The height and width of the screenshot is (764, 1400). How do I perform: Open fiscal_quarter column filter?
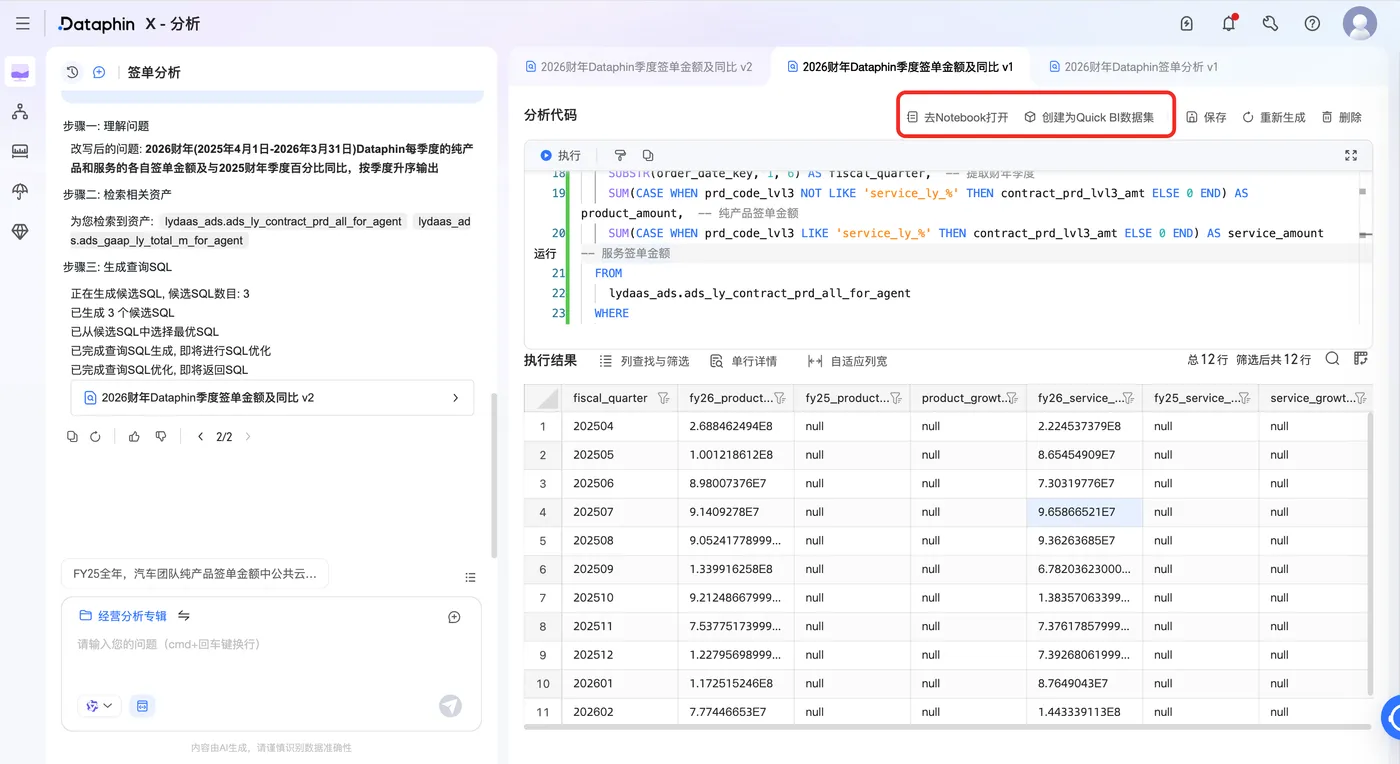[x=663, y=398]
